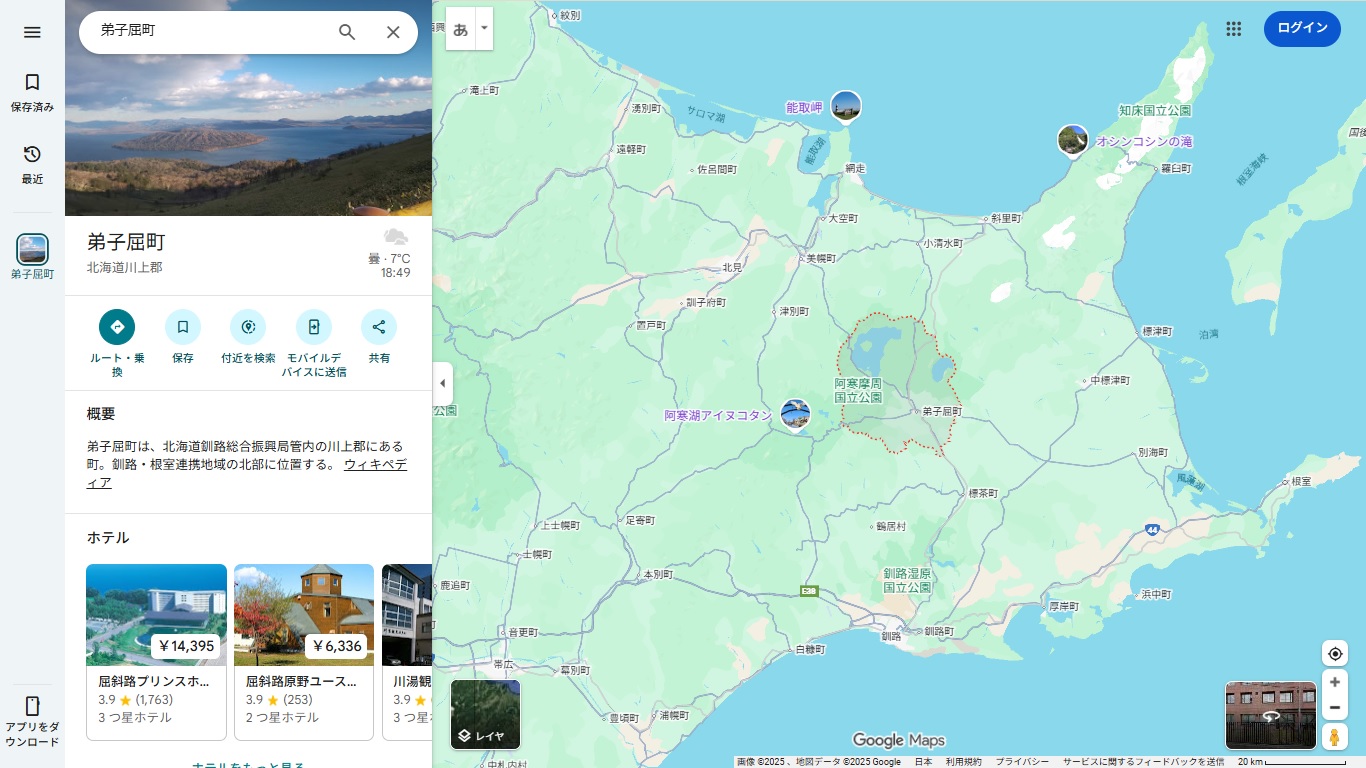Select the Street View pegman
The image size is (1366, 768).
1334,737
